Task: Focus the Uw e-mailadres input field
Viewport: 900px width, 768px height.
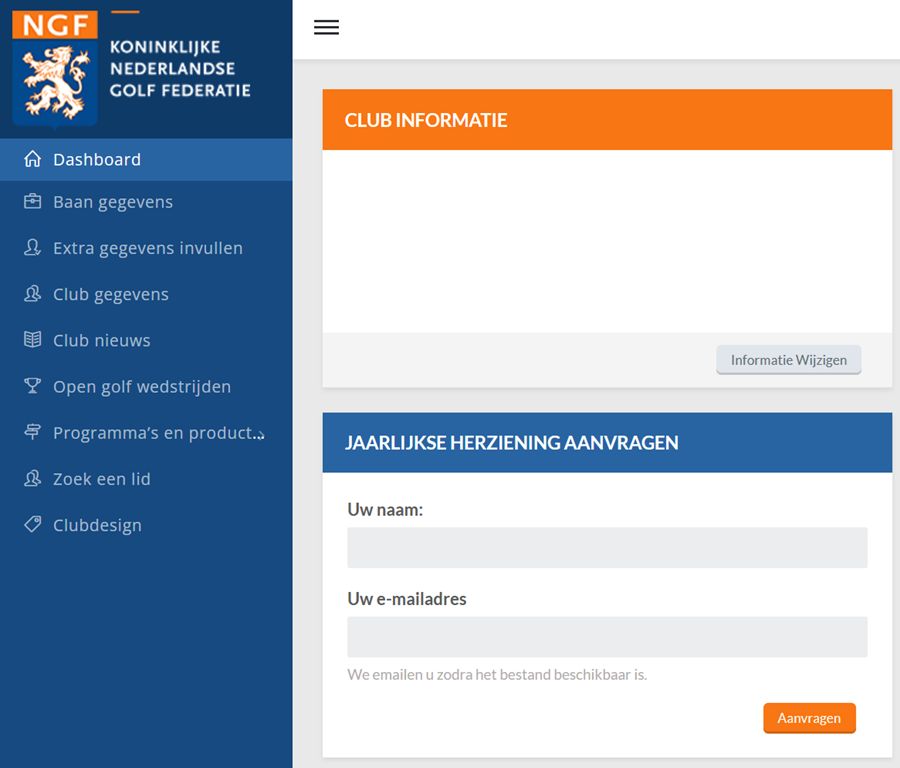Action: [x=607, y=637]
